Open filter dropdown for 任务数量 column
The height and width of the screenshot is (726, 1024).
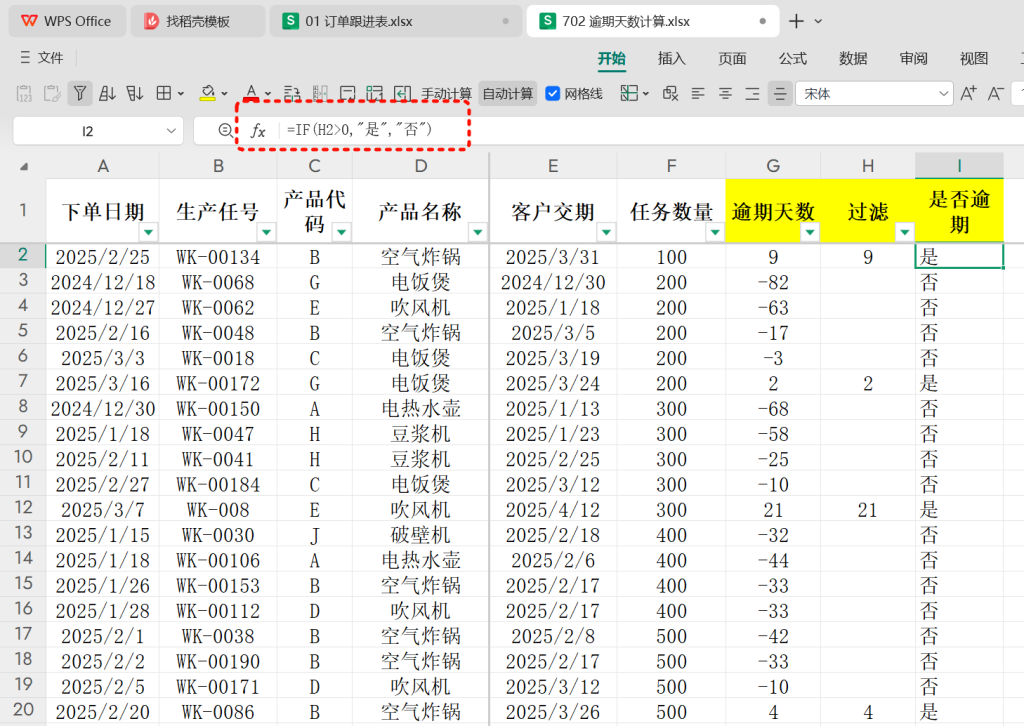pos(716,232)
